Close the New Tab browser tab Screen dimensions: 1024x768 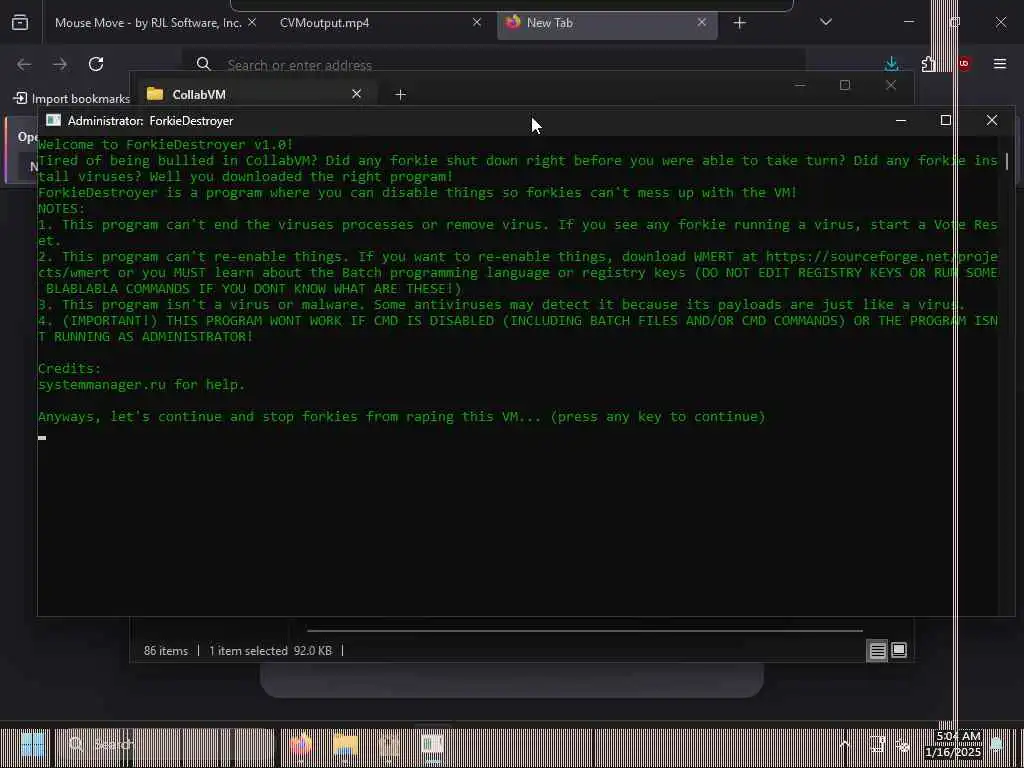(x=701, y=23)
